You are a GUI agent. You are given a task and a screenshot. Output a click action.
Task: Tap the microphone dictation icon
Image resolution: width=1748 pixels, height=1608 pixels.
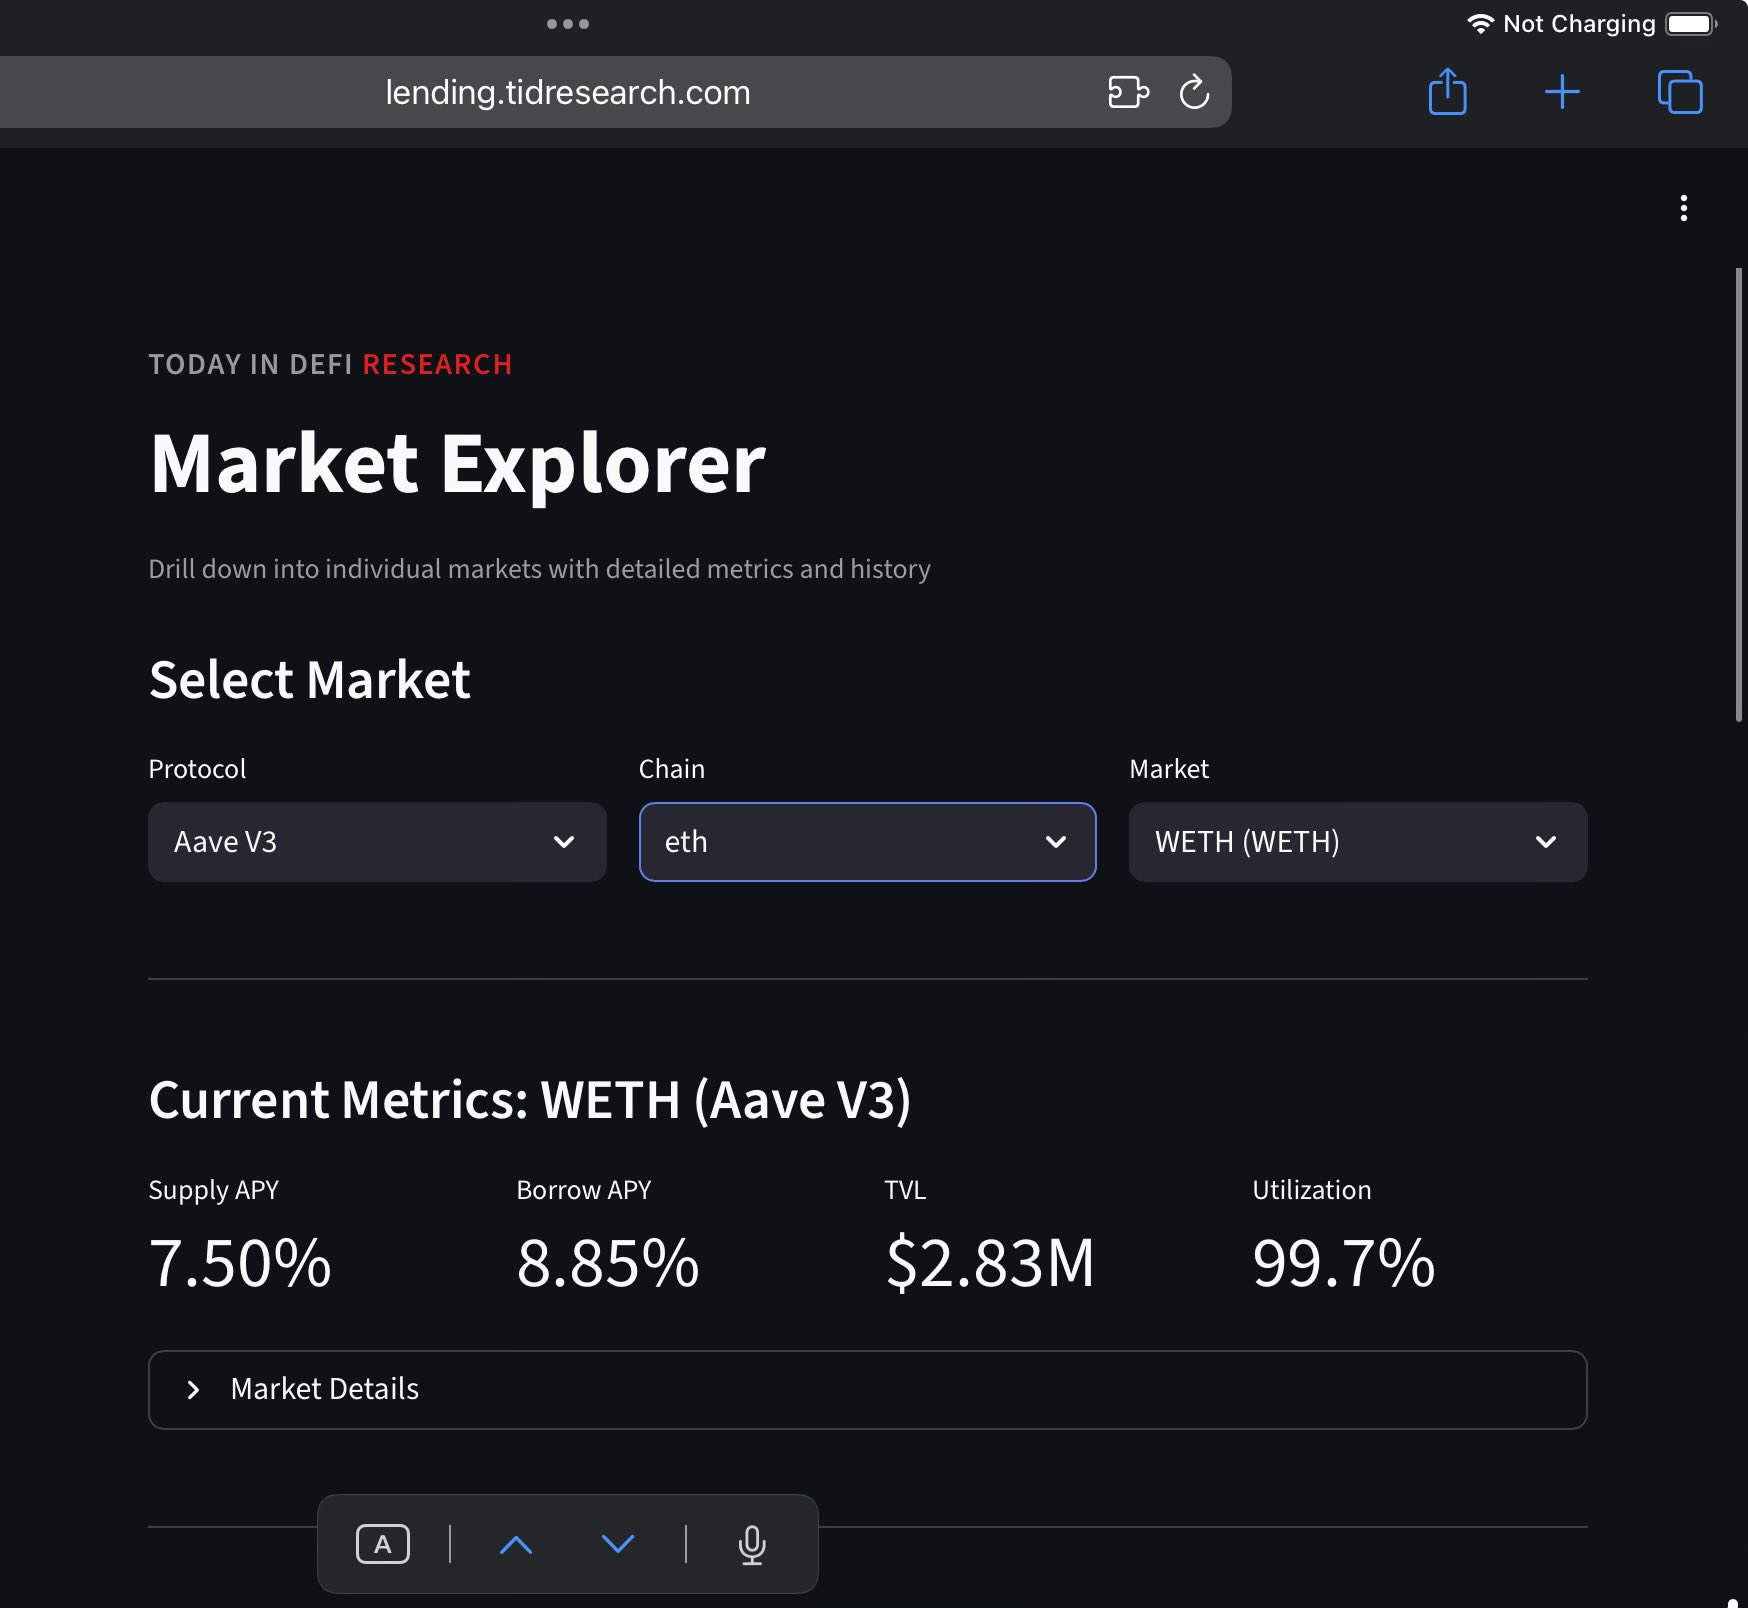(752, 1544)
